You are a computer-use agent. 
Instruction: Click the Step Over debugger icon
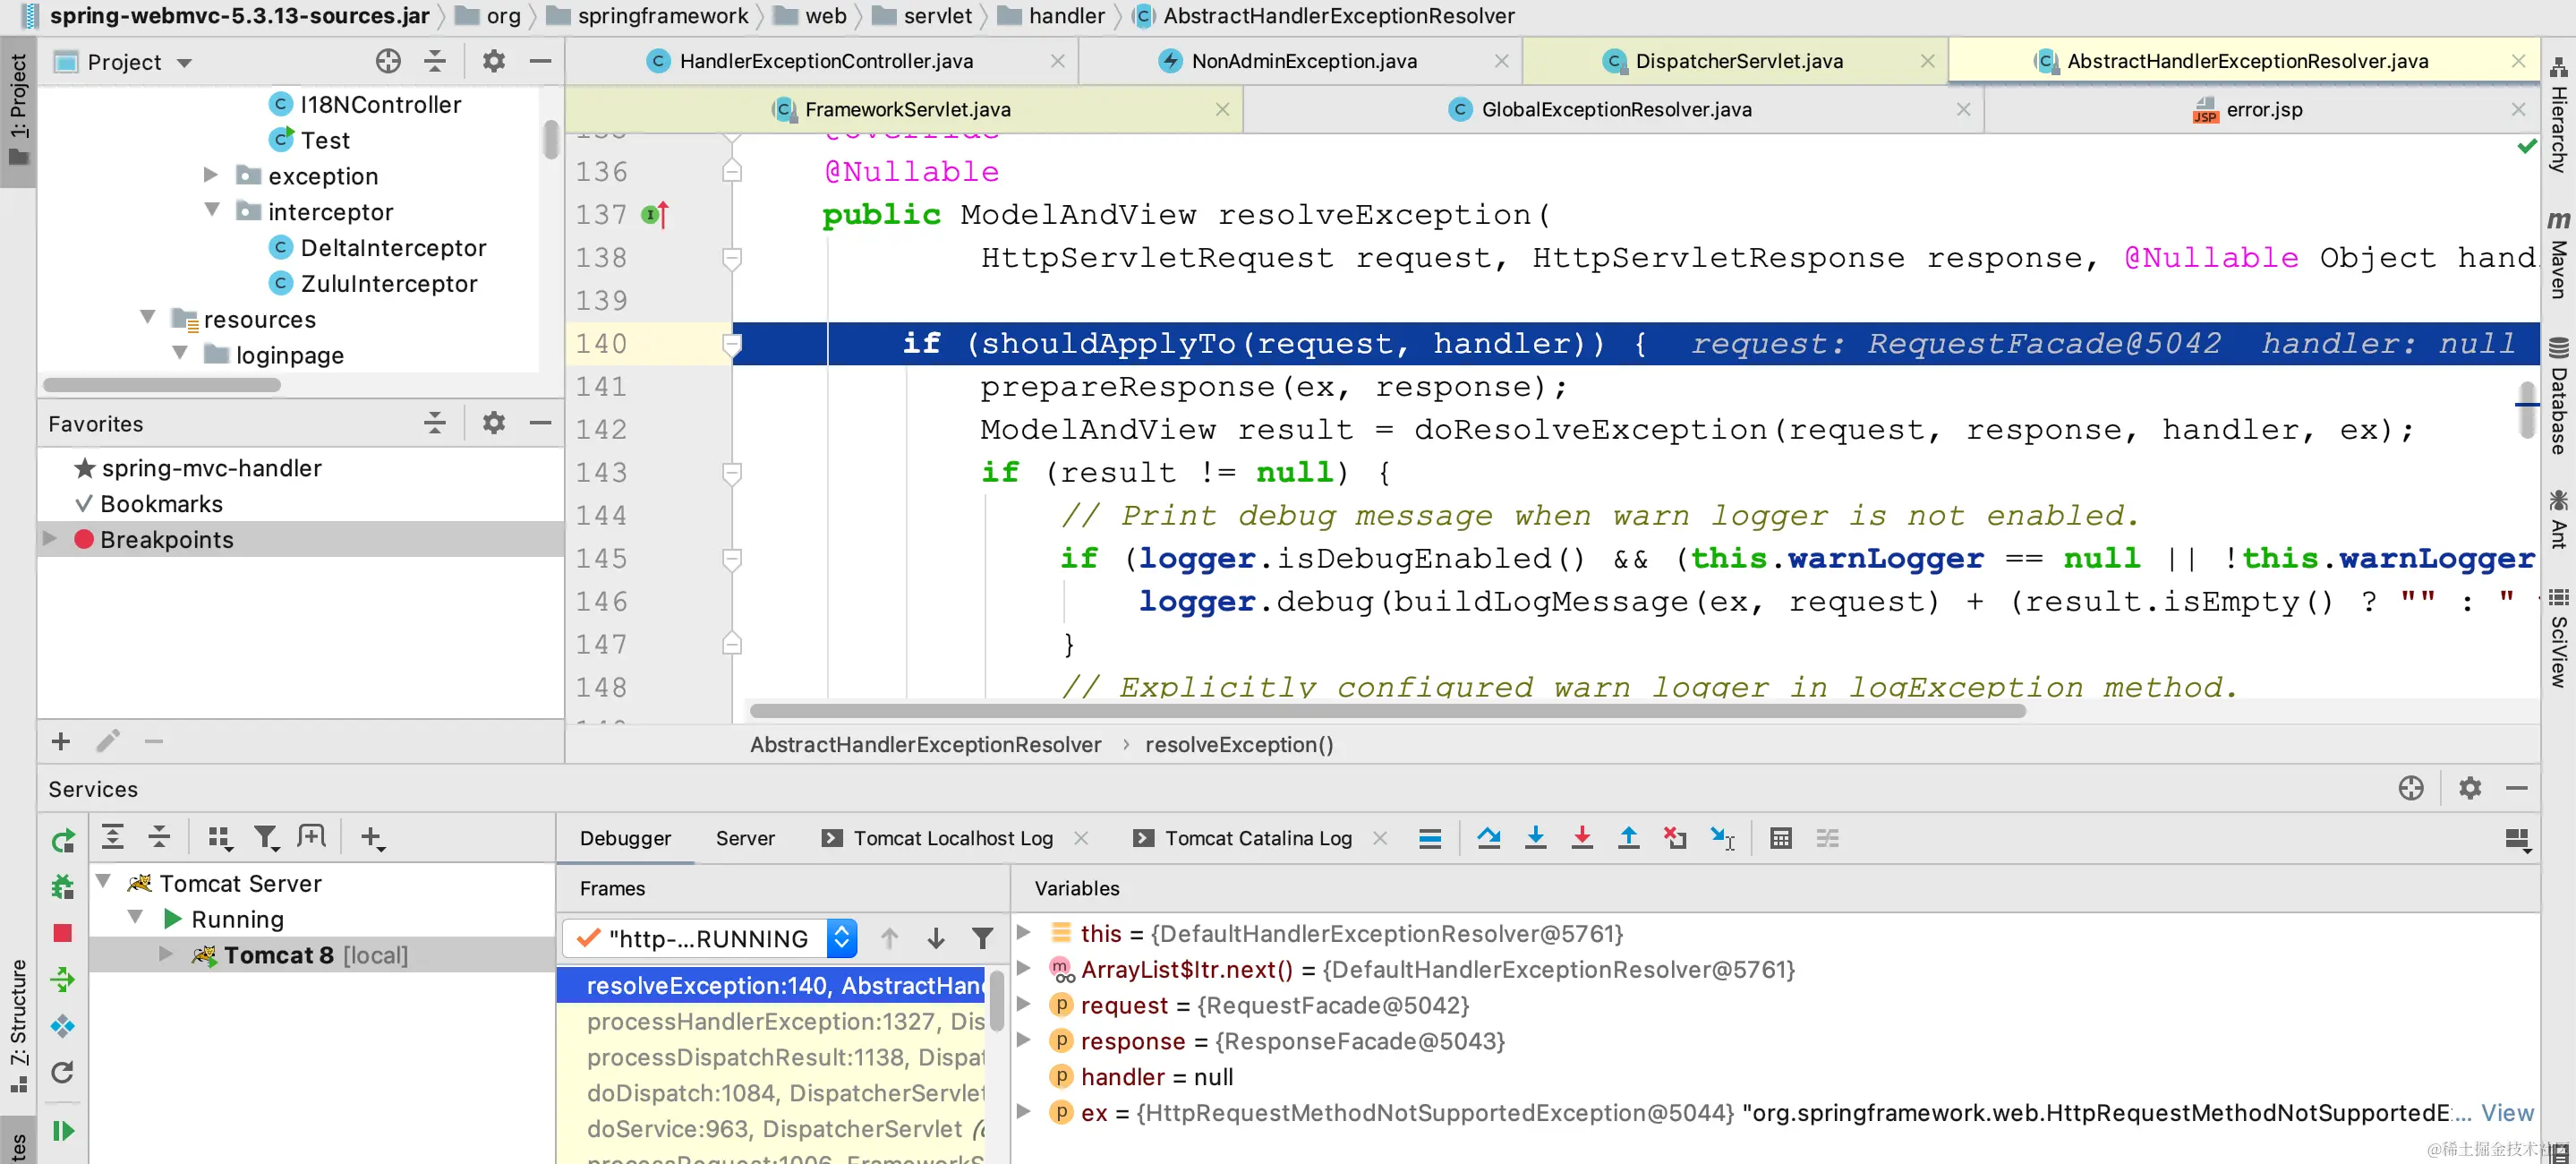pyautogui.click(x=1488, y=838)
